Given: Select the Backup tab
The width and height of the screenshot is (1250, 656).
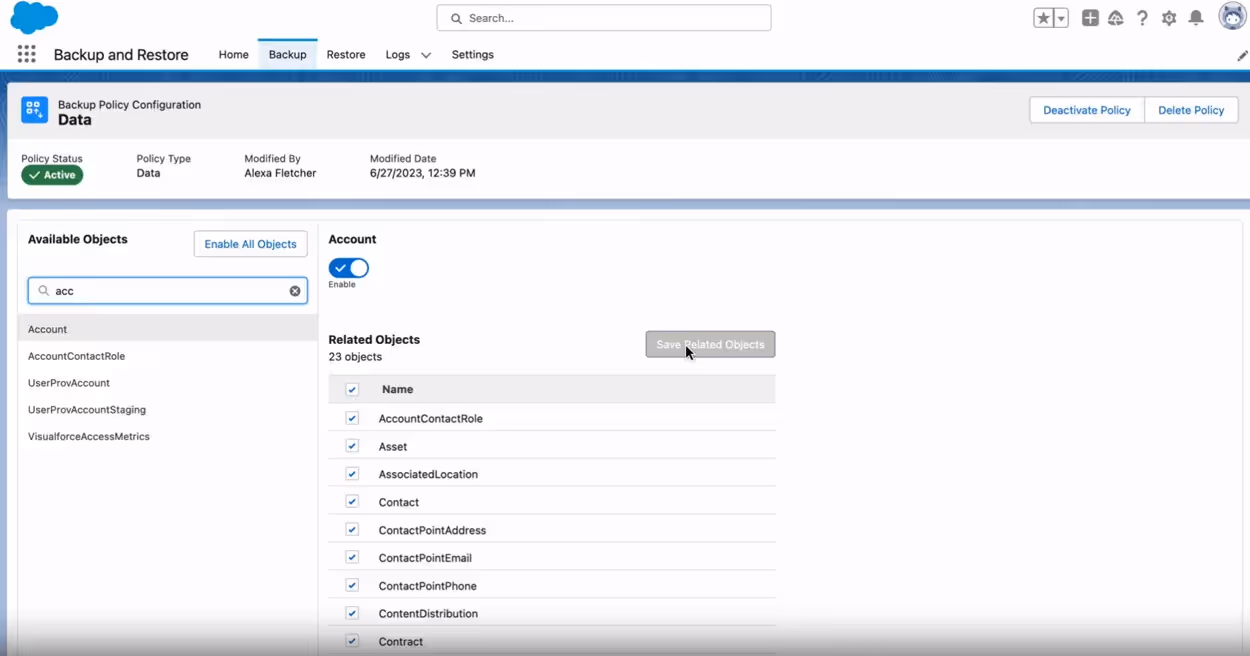Looking at the screenshot, I should click(287, 55).
